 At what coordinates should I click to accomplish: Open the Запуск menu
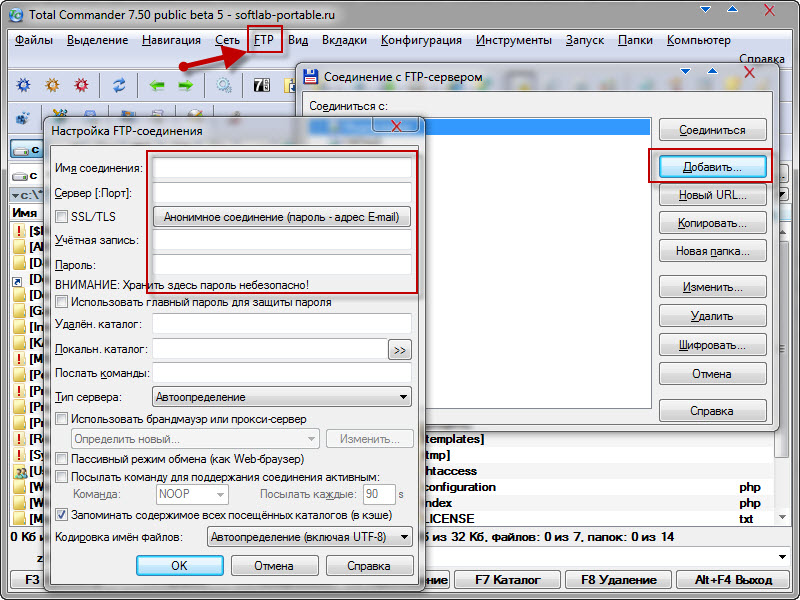[585, 40]
